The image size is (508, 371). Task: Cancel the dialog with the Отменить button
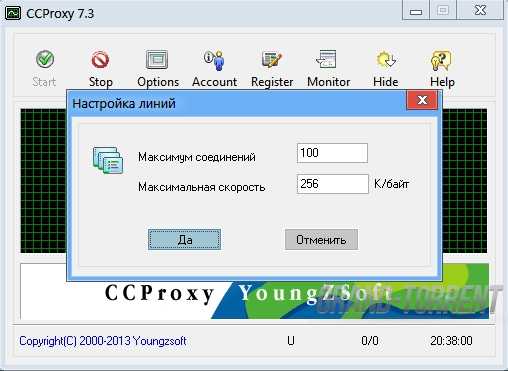pos(321,239)
